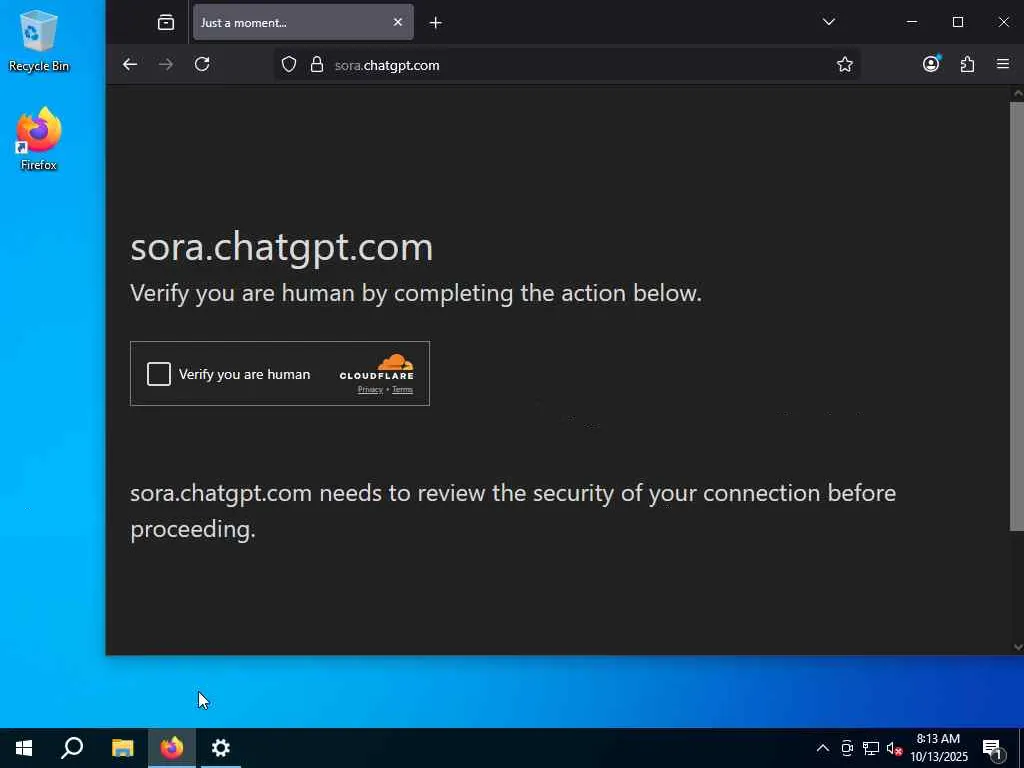This screenshot has height=768, width=1024.
Task: Open the Recycle Bin desktop icon
Action: click(39, 40)
